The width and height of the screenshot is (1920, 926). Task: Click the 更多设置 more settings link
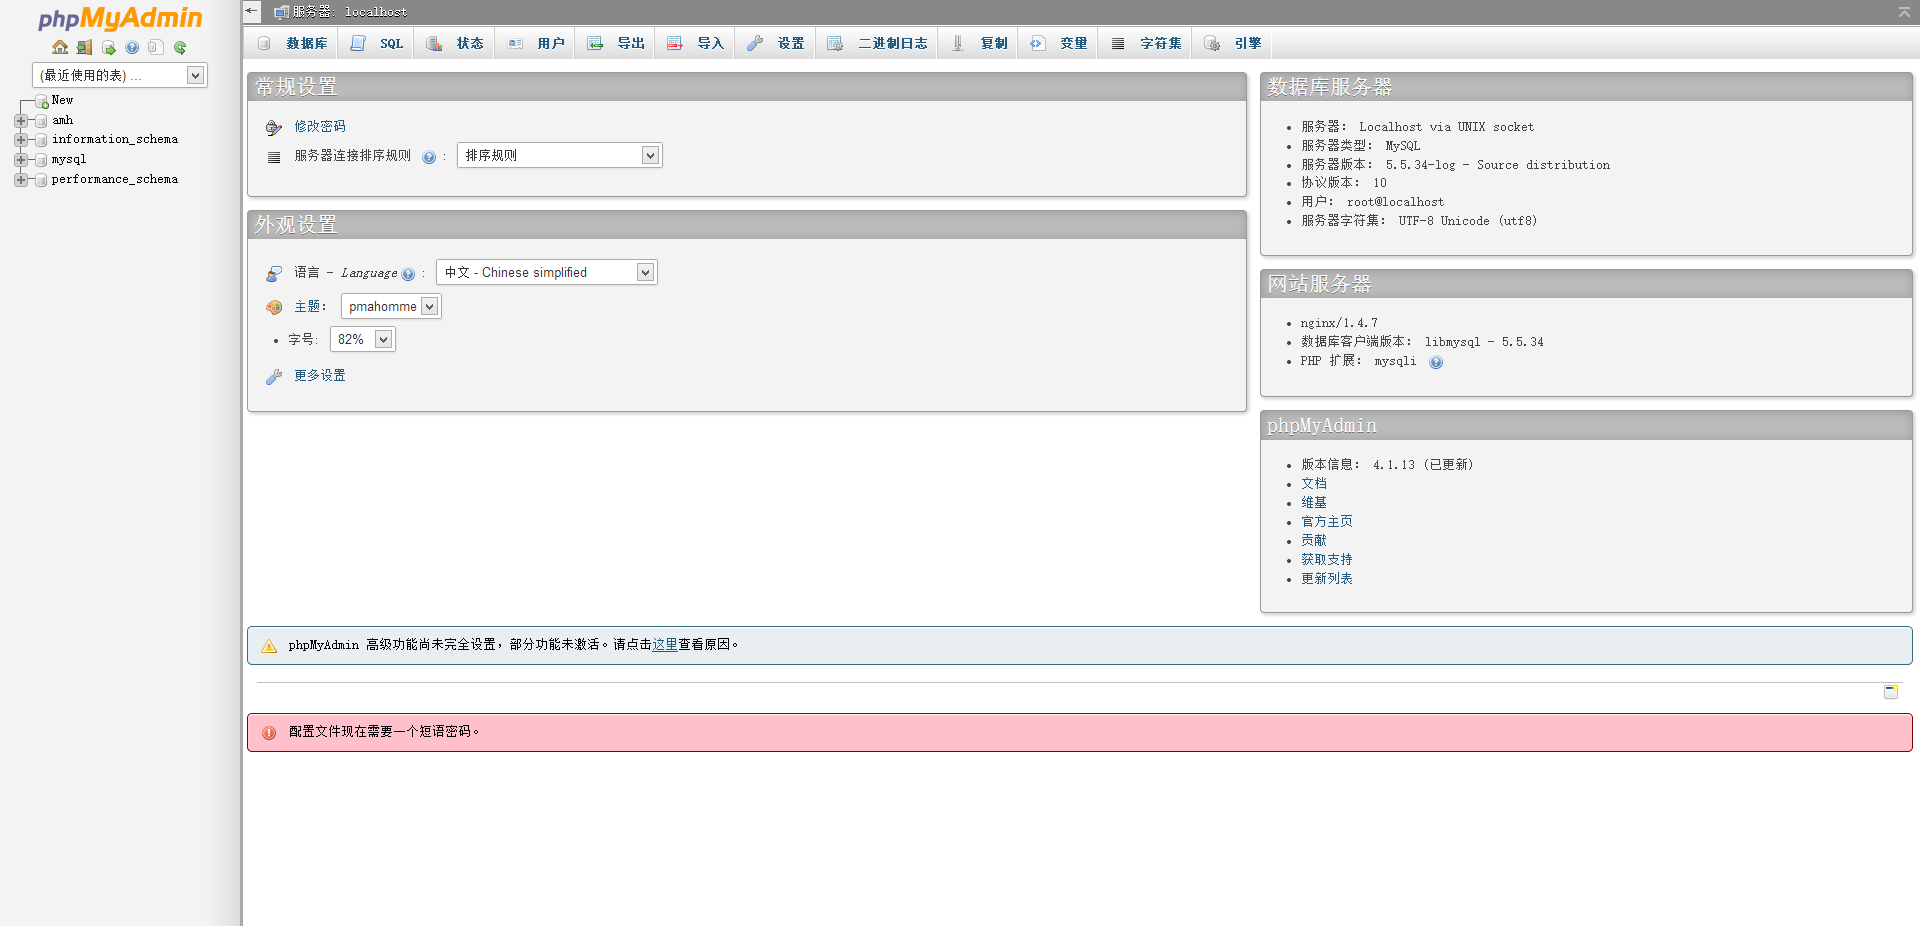pos(319,375)
